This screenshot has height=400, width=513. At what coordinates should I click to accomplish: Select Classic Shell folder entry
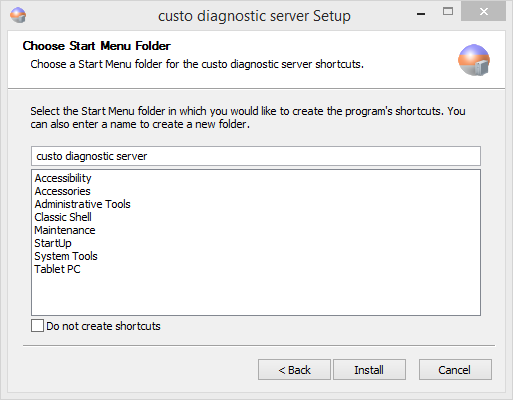(x=63, y=217)
